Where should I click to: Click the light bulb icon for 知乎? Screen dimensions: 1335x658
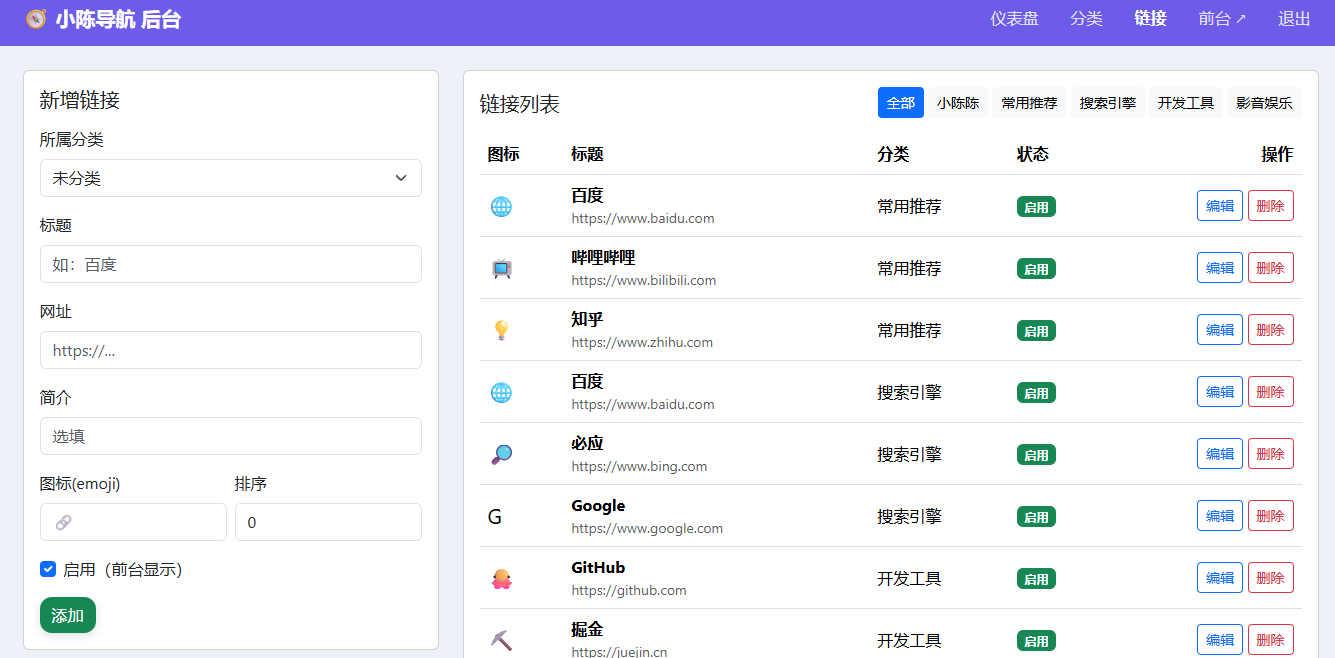pyautogui.click(x=501, y=331)
